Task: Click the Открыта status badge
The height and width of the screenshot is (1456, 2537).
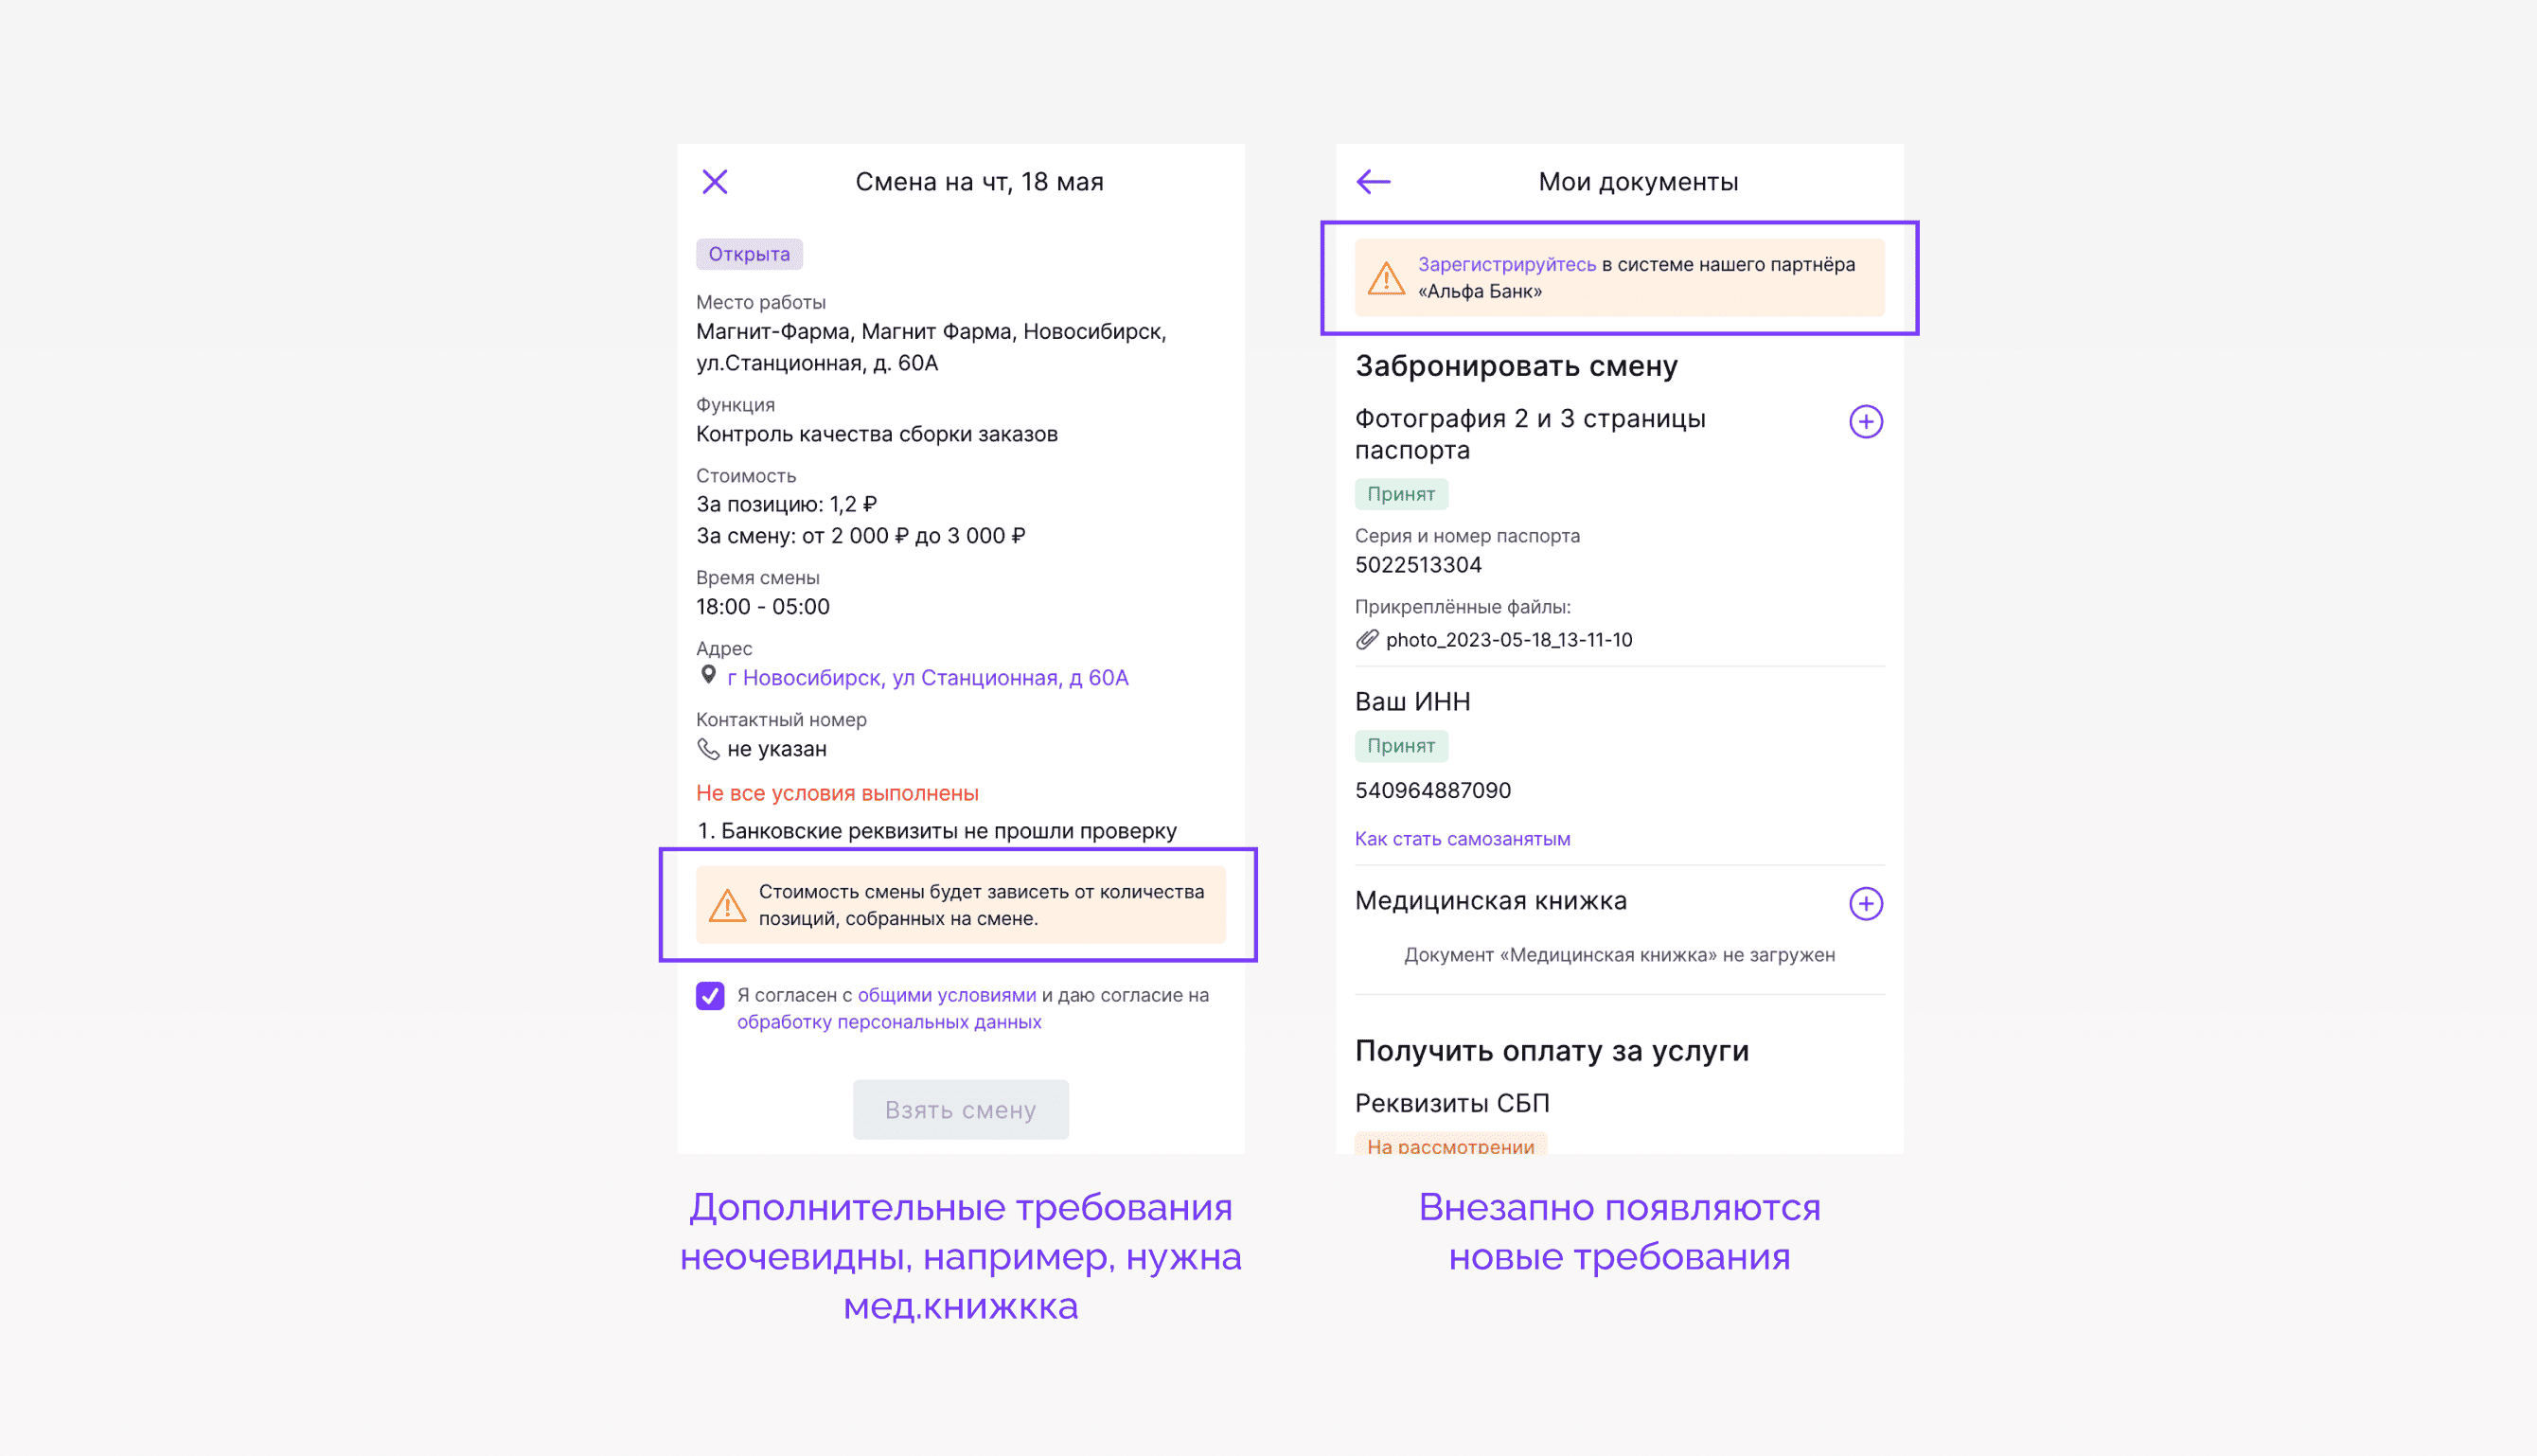Action: point(749,254)
